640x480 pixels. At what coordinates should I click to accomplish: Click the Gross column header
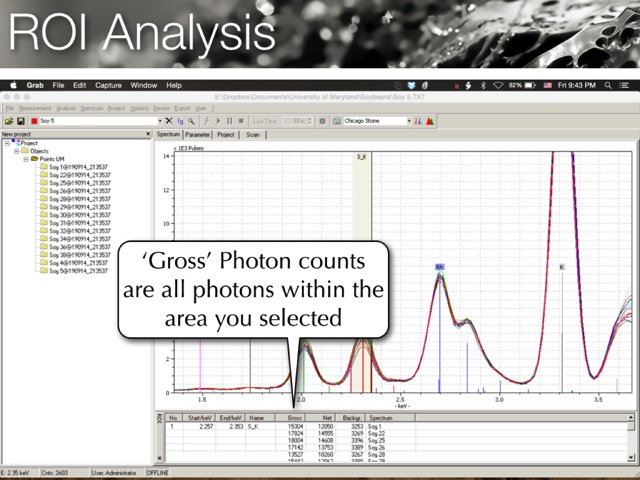295,418
